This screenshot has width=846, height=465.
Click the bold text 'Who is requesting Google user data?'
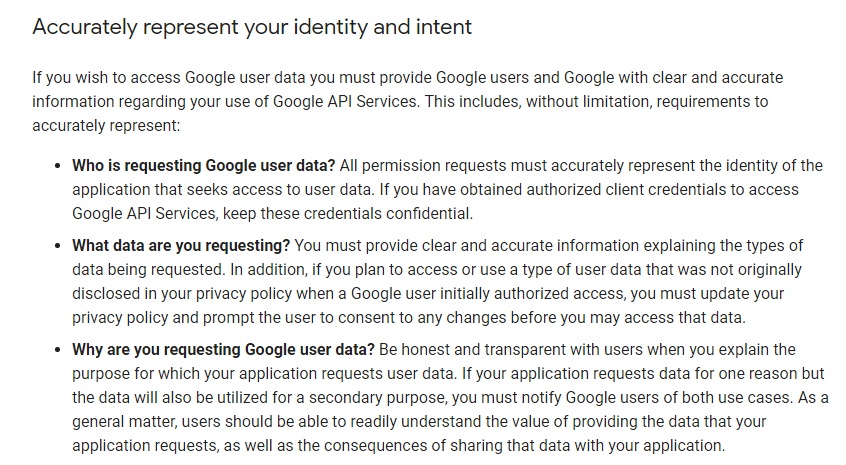pos(204,166)
